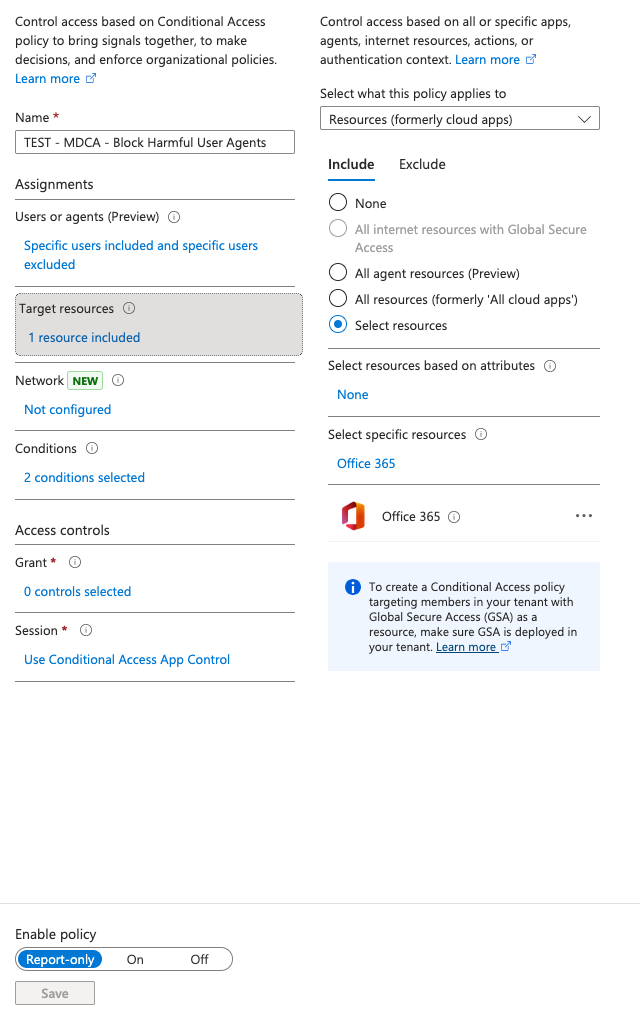This screenshot has height=1017, width=640.
Task: Switch Enable policy to Off
Action: 199,959
